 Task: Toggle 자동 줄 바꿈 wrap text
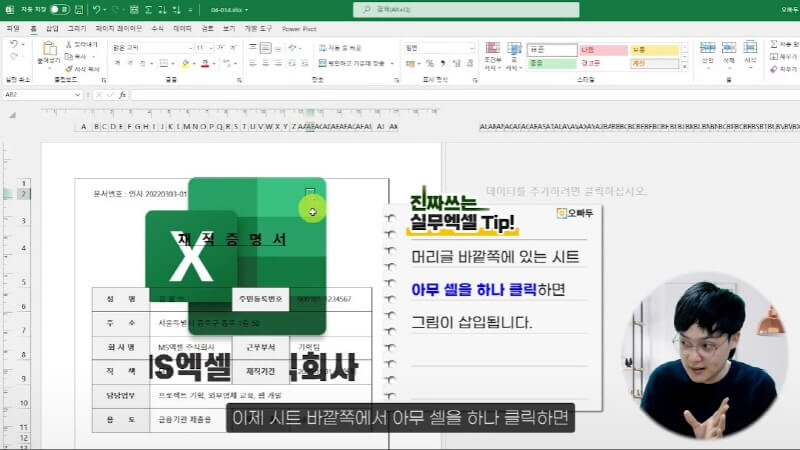(x=340, y=48)
